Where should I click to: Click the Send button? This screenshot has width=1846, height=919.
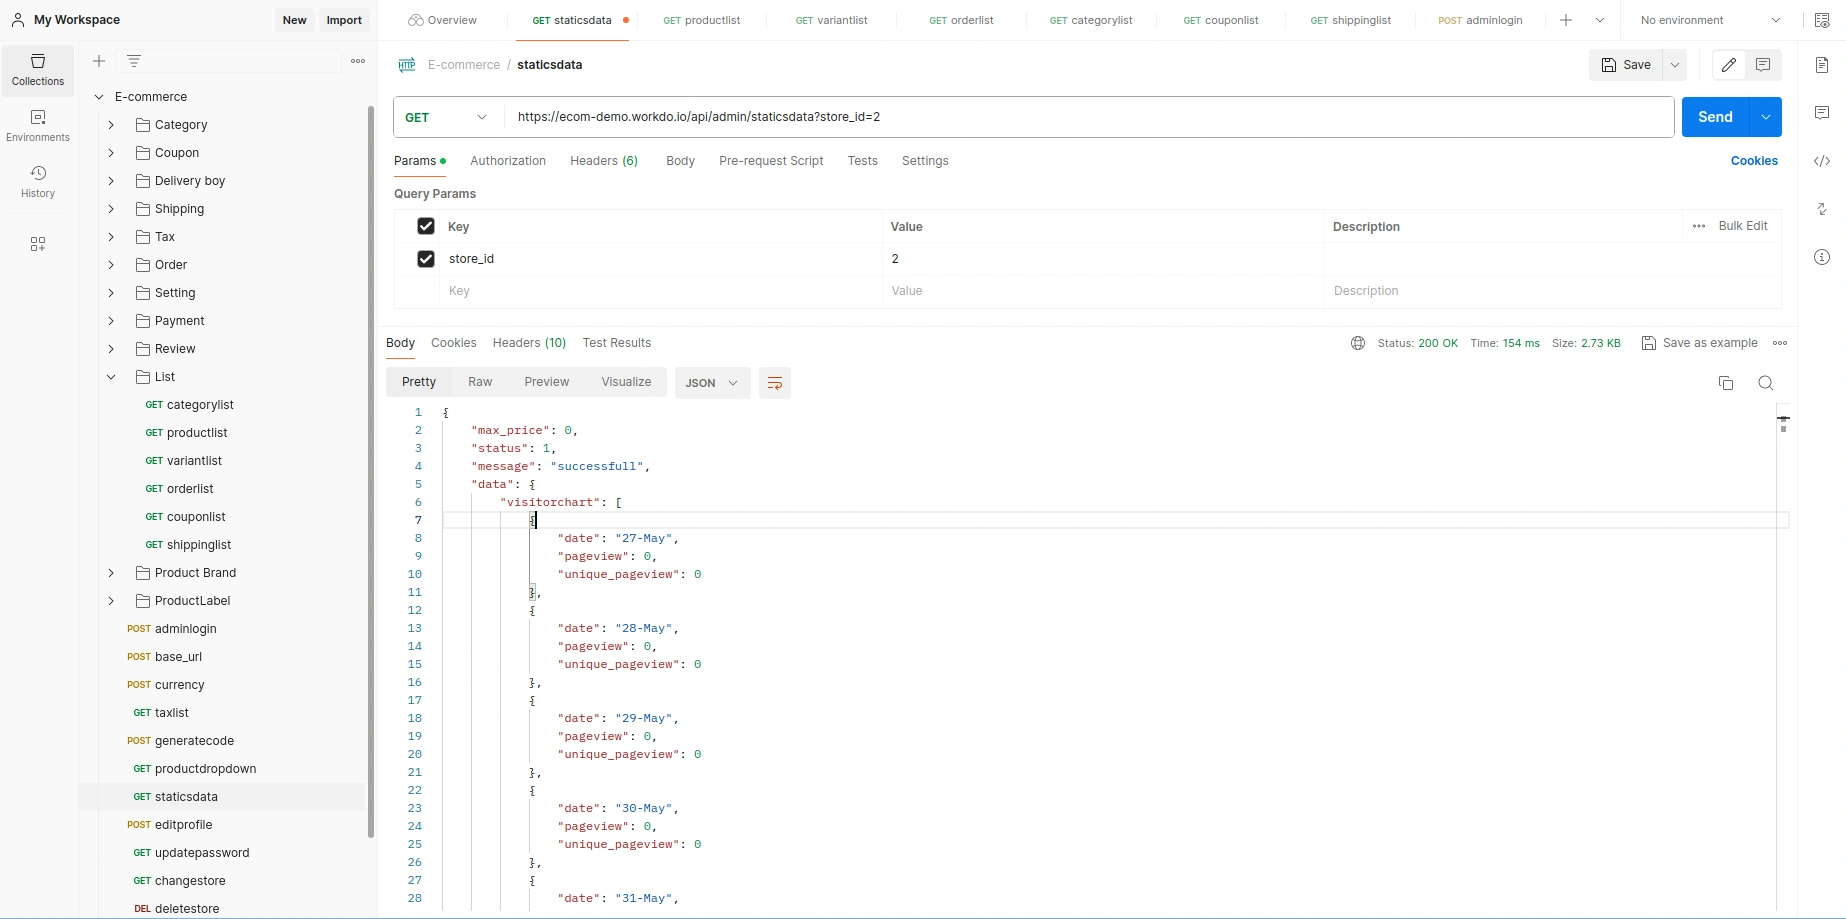coord(1716,117)
